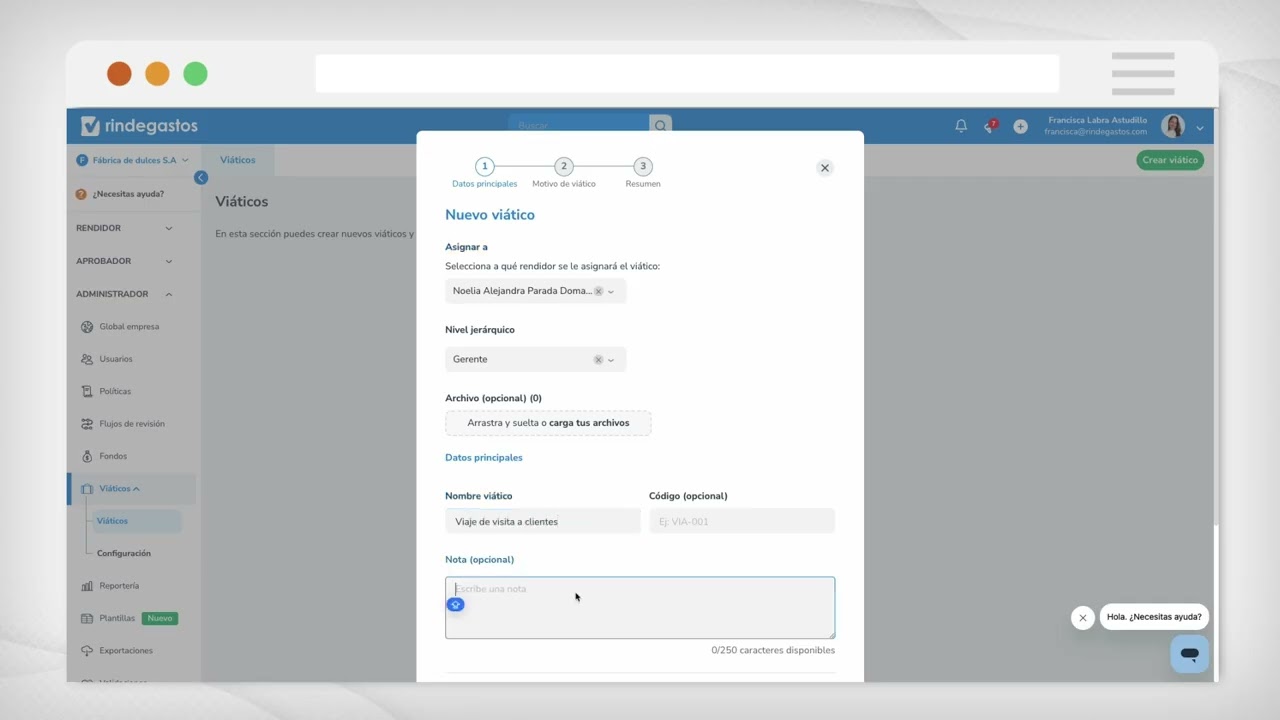The height and width of the screenshot is (720, 1280).
Task: Expand the user account chevron
Action: coord(1200,127)
